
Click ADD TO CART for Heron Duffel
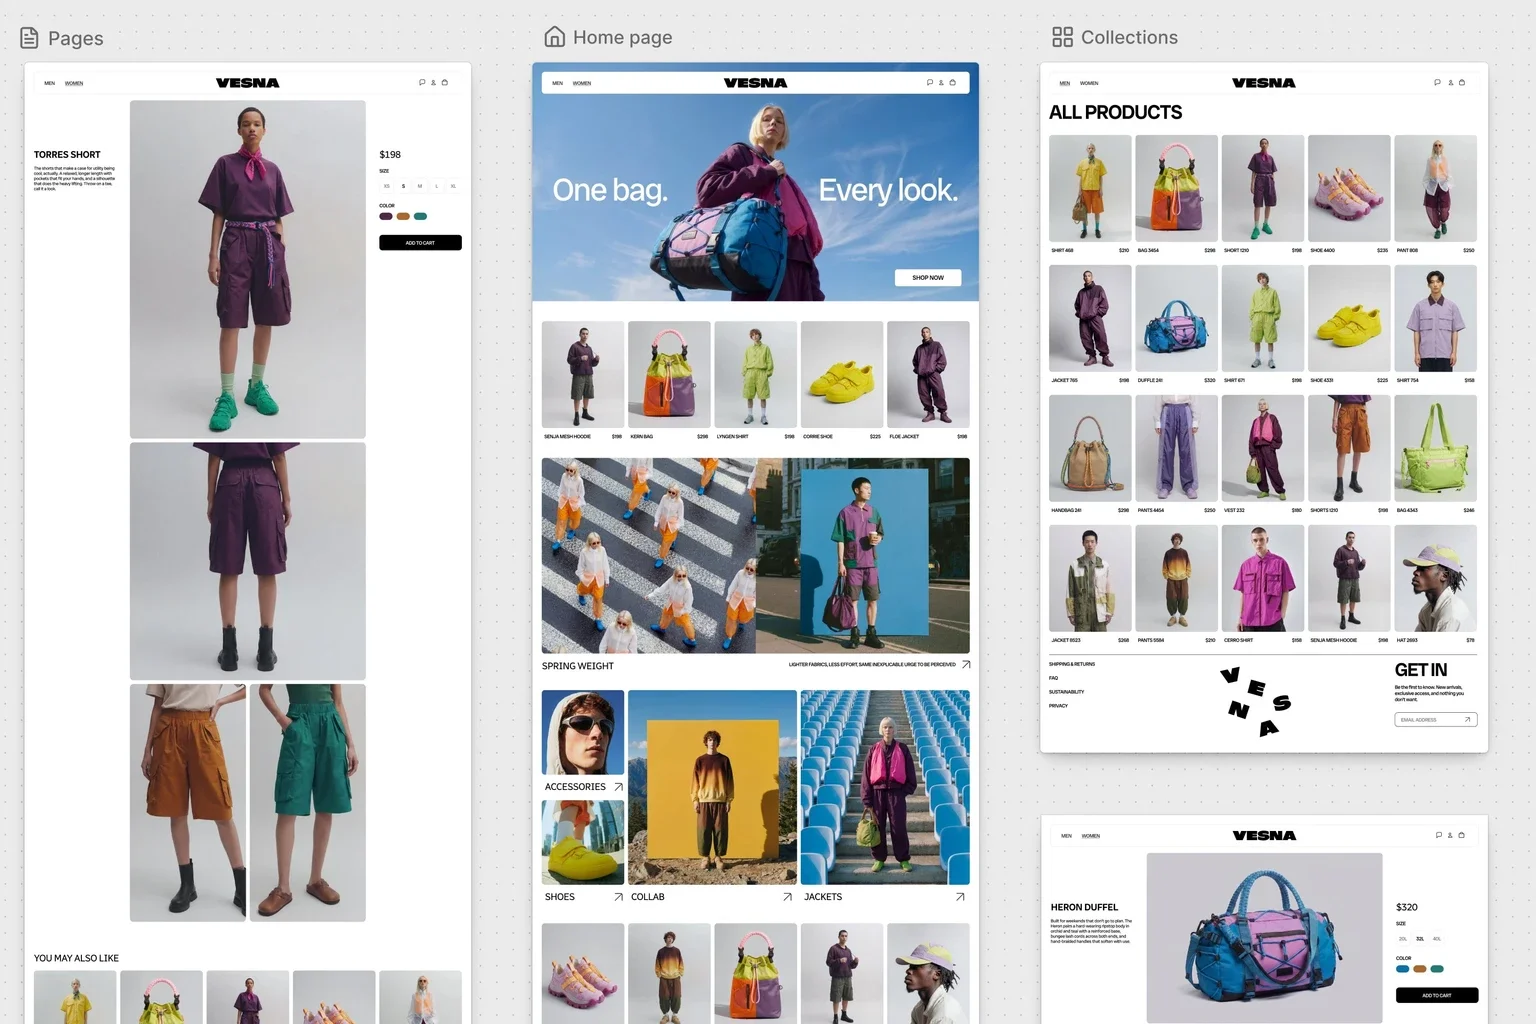point(1437,995)
